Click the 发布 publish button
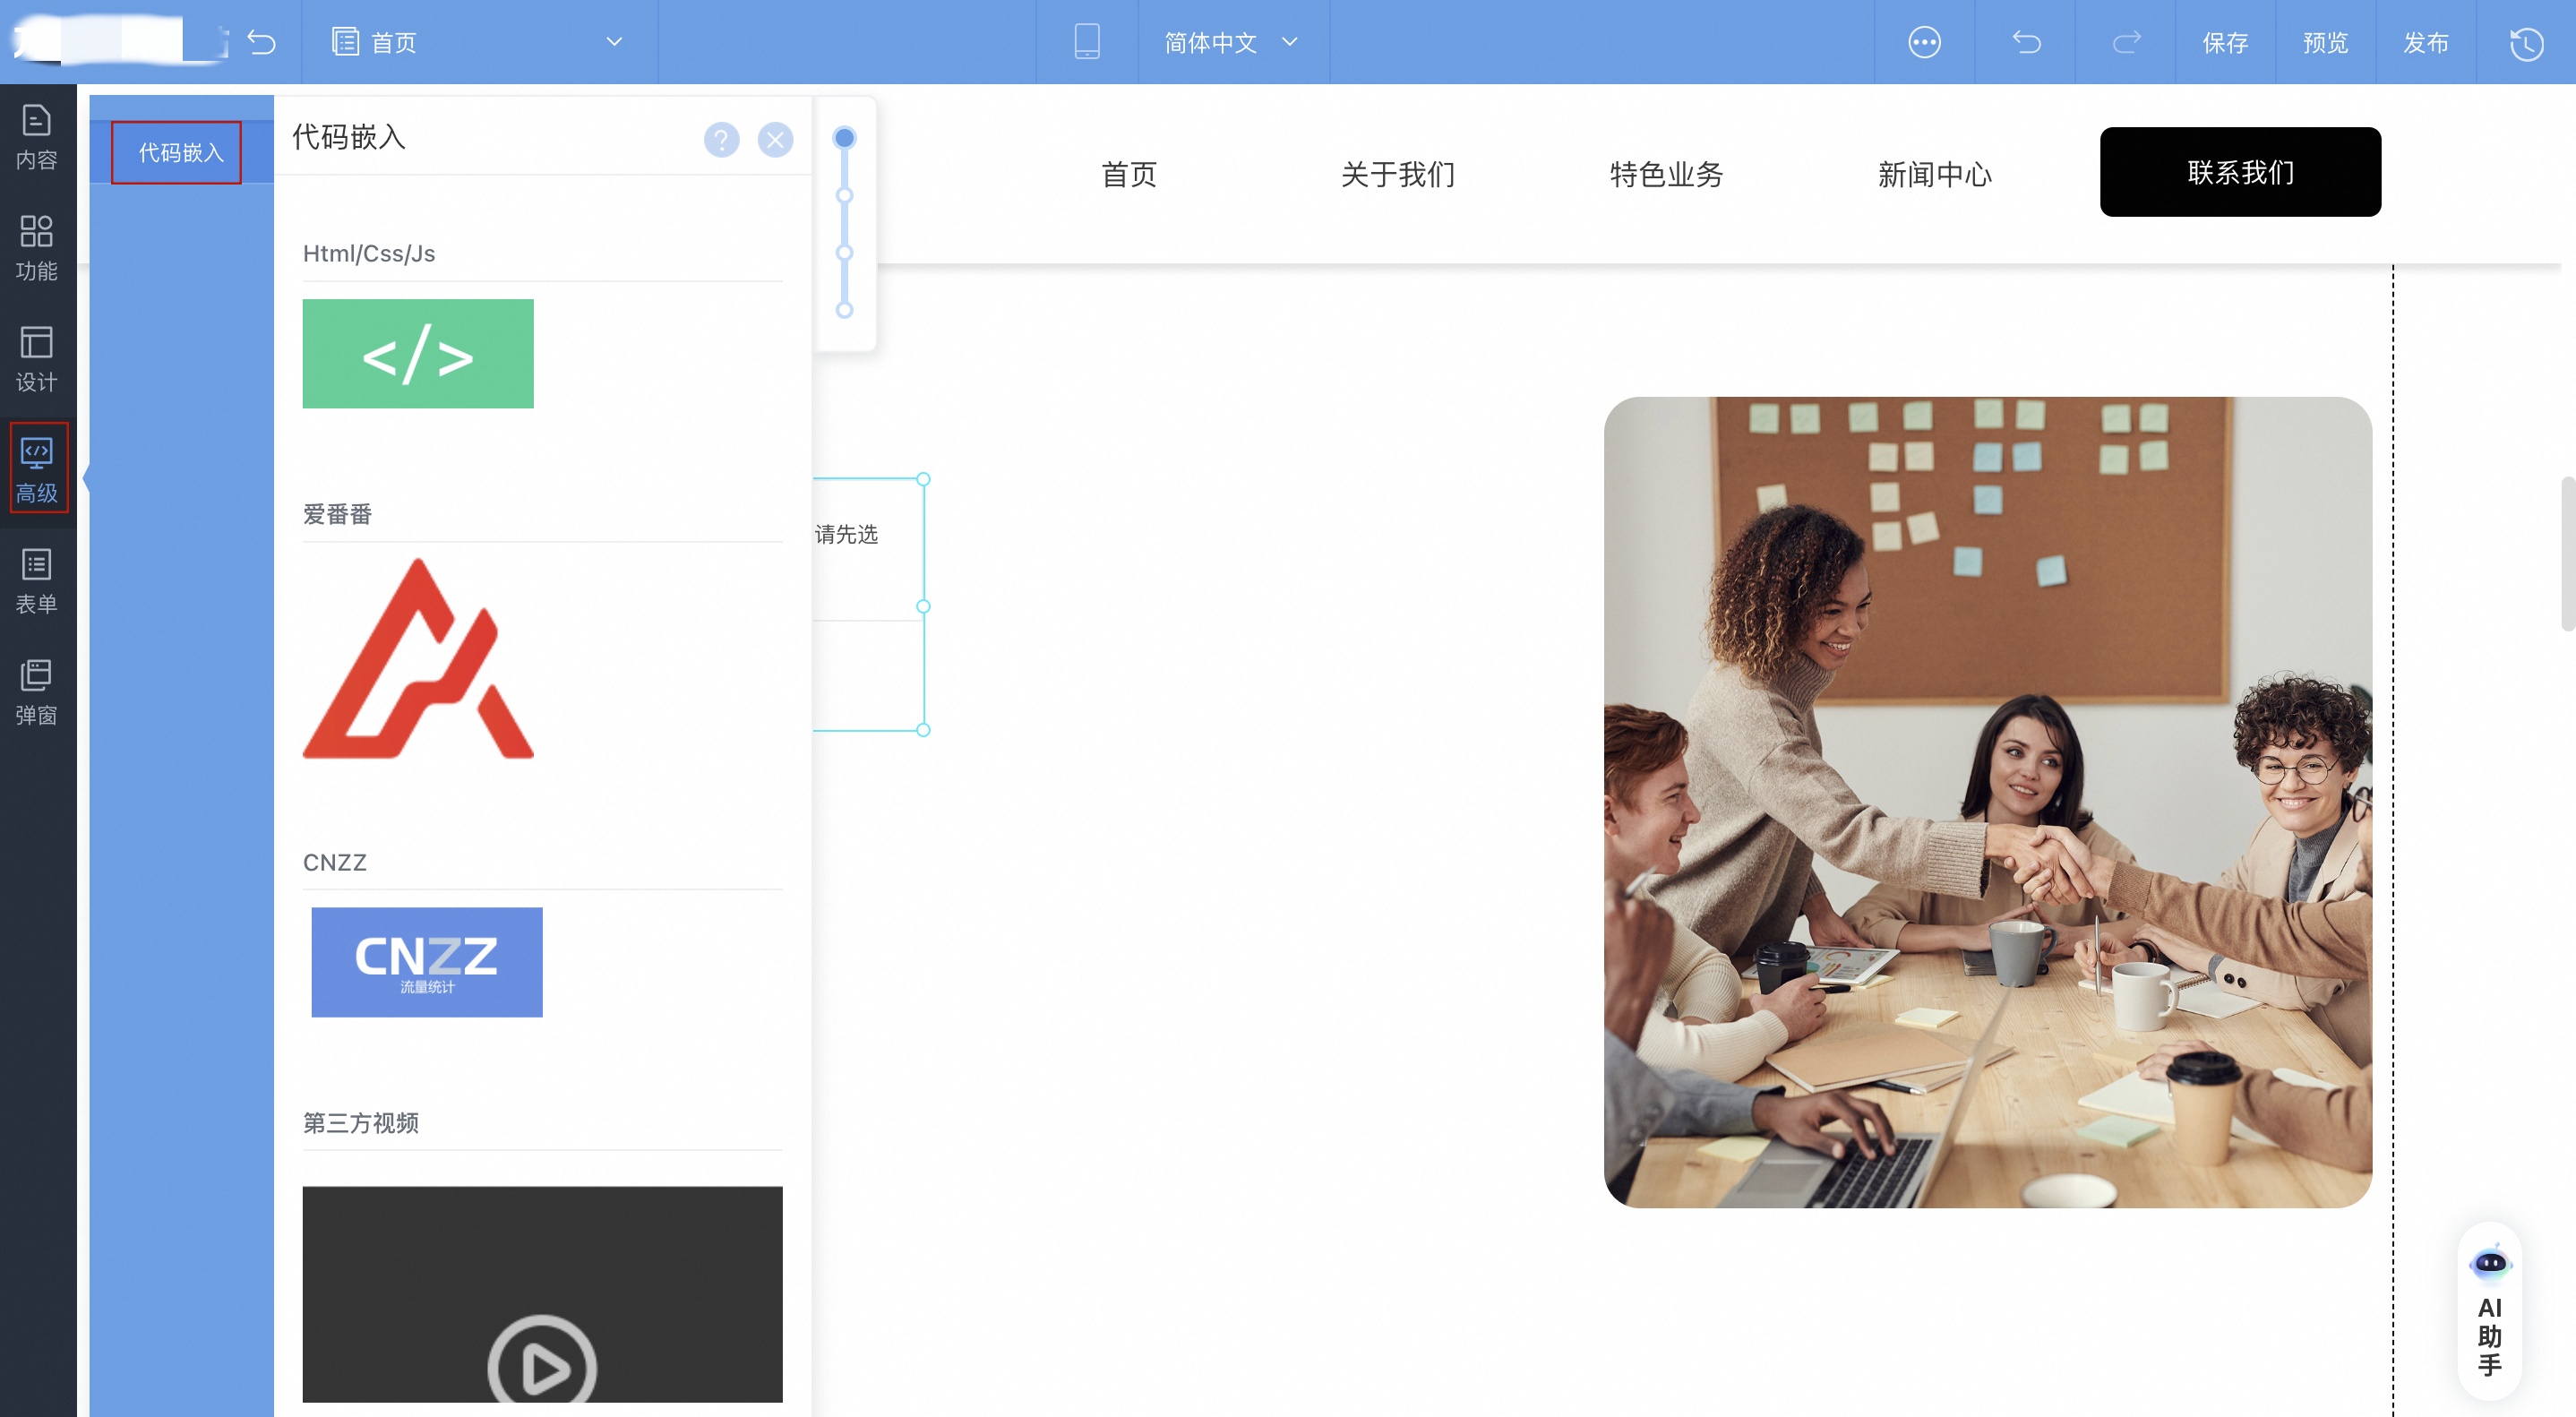Screen dimensions: 2576x1417 [x=2425, y=42]
